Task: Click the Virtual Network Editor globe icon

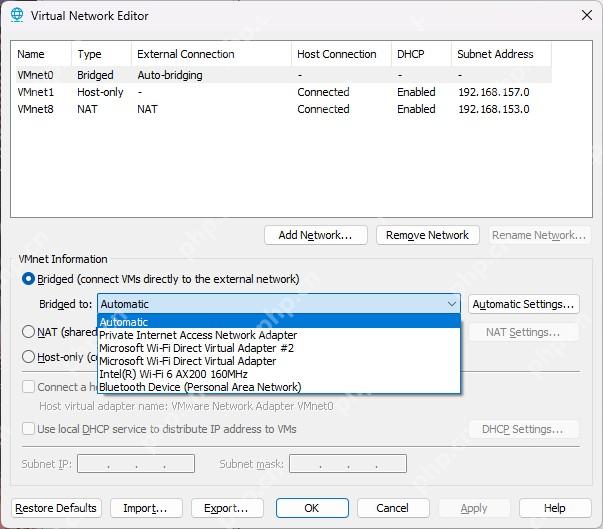Action: click(x=17, y=15)
